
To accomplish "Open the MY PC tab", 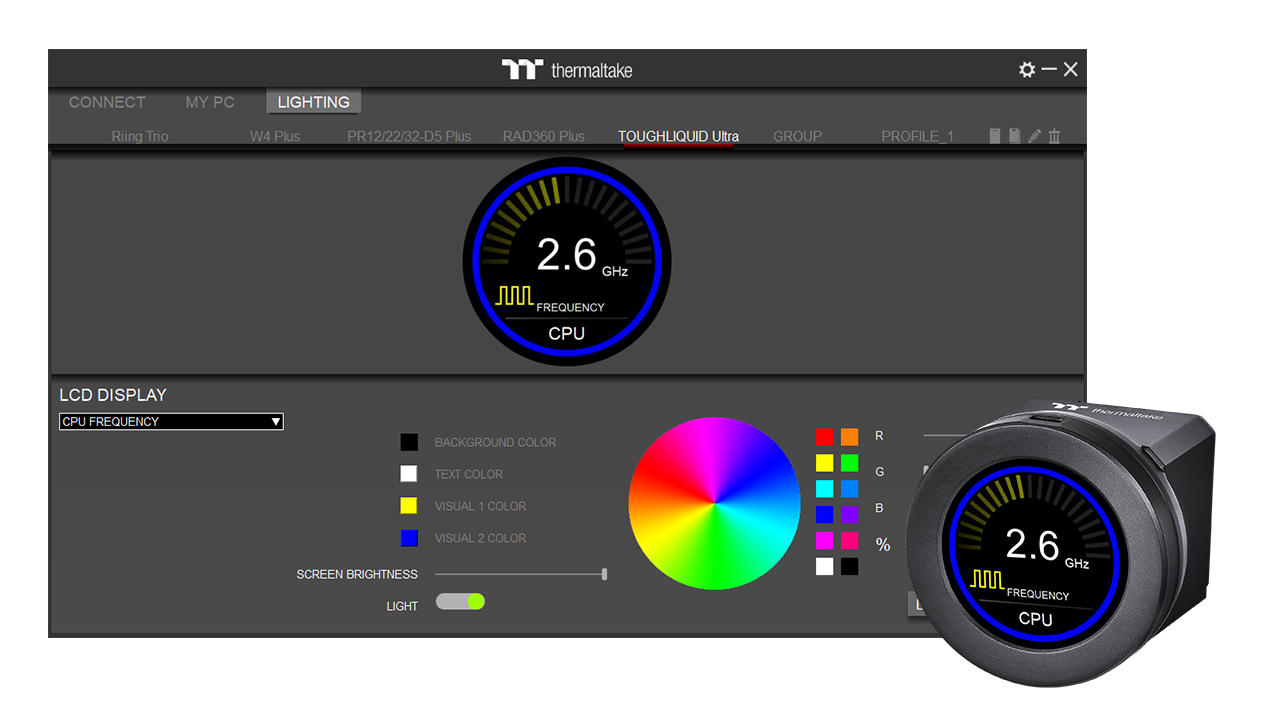I will 210,102.
